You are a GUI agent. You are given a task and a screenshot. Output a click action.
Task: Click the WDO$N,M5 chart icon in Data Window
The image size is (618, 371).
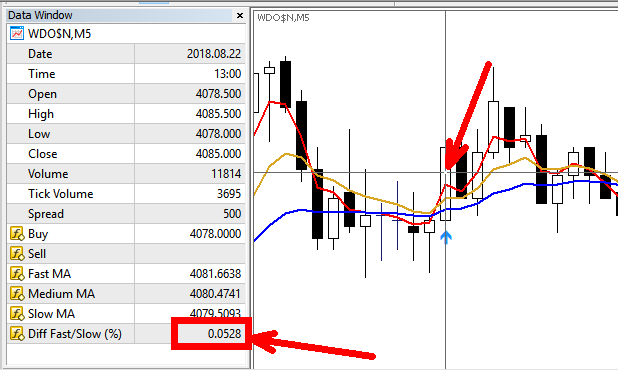tap(17, 34)
